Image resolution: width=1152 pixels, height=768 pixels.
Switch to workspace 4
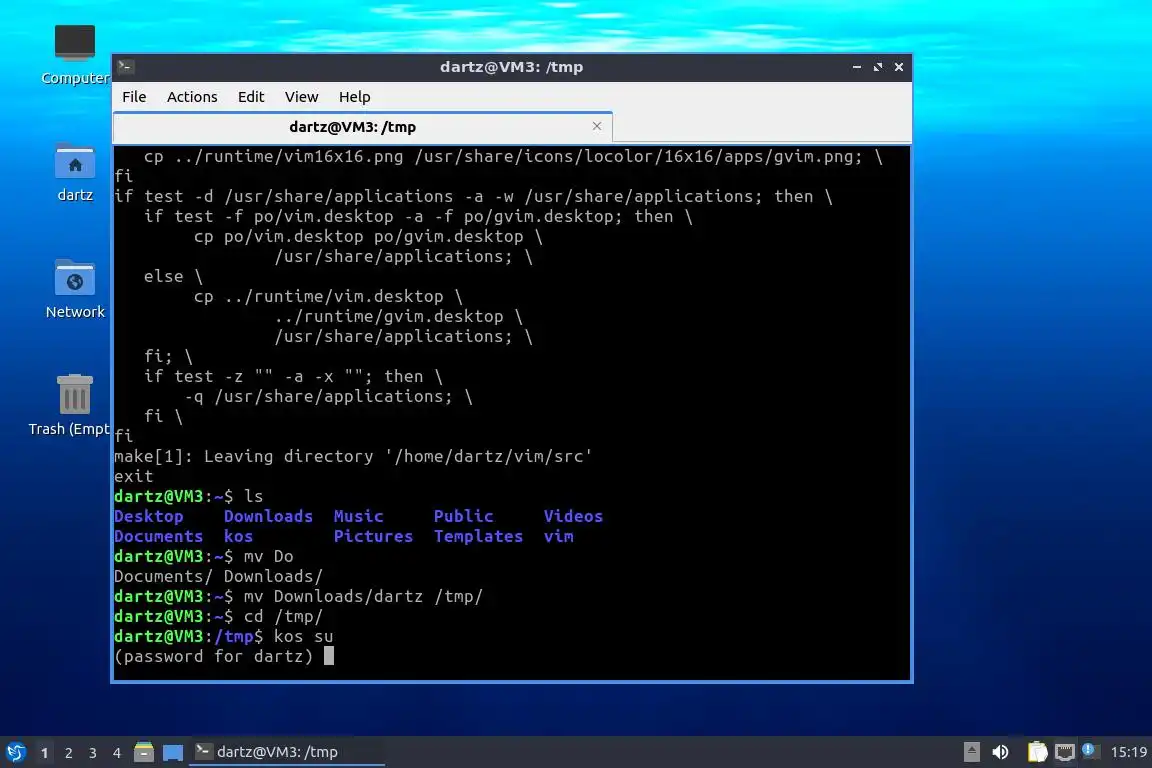click(117, 753)
